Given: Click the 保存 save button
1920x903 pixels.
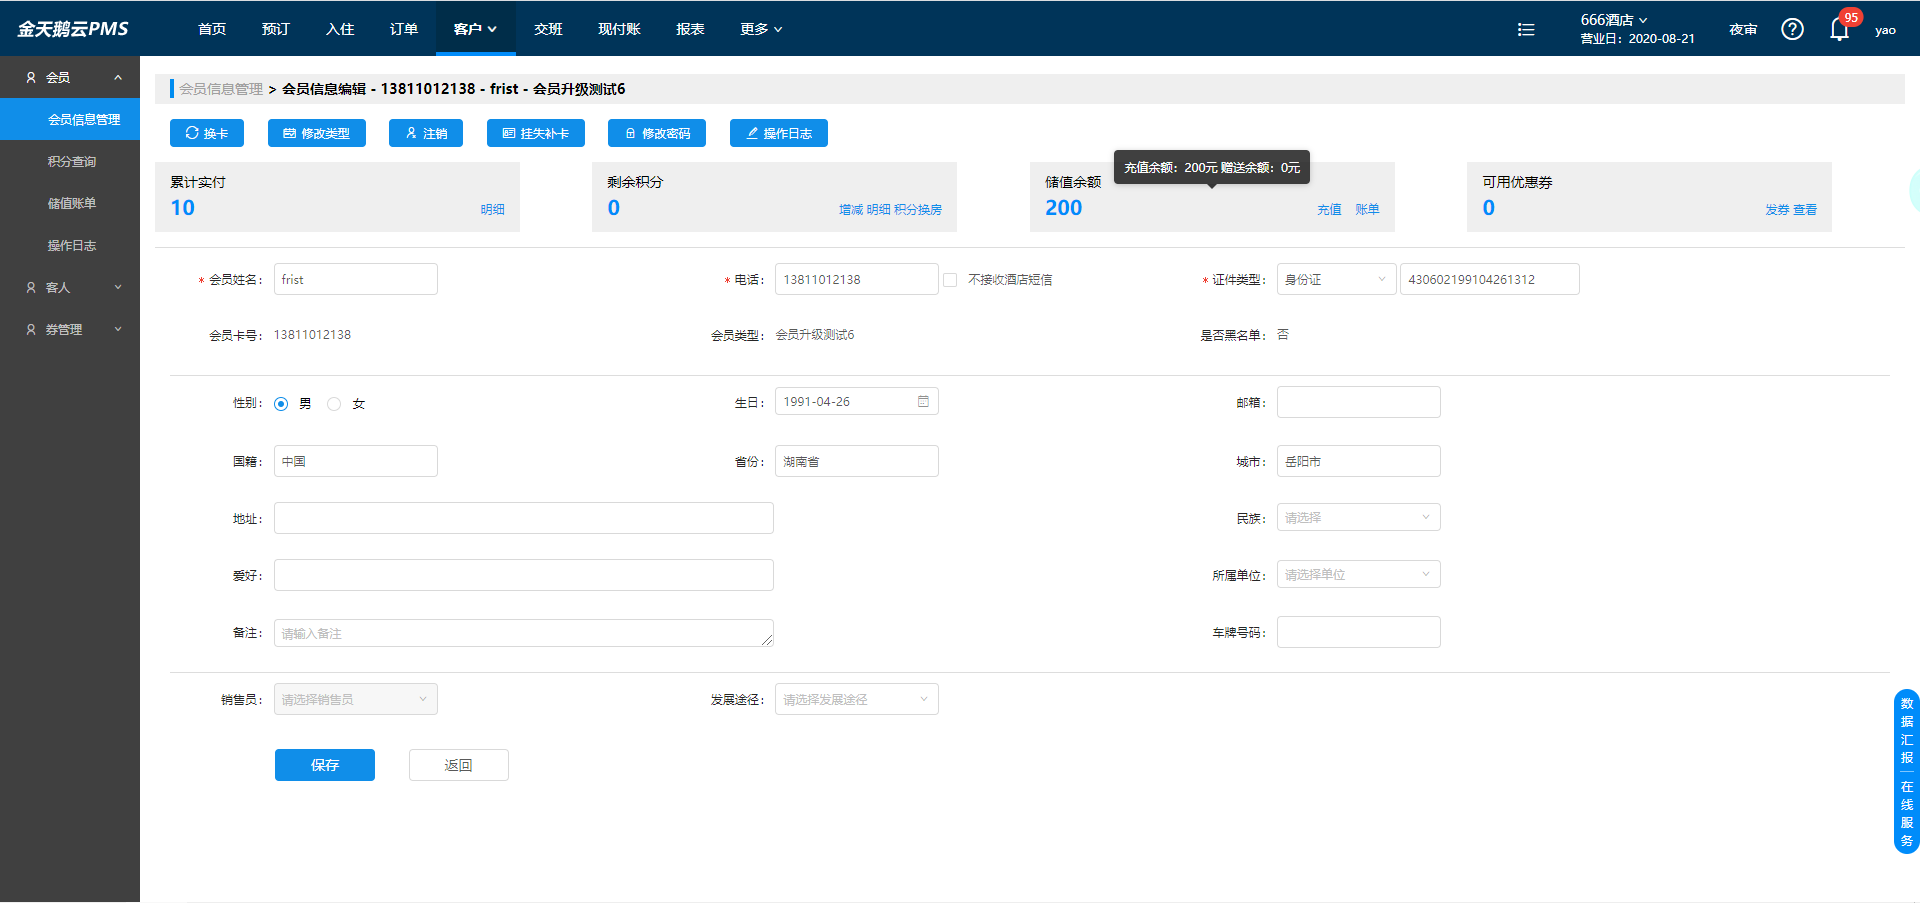Looking at the screenshot, I should (325, 765).
